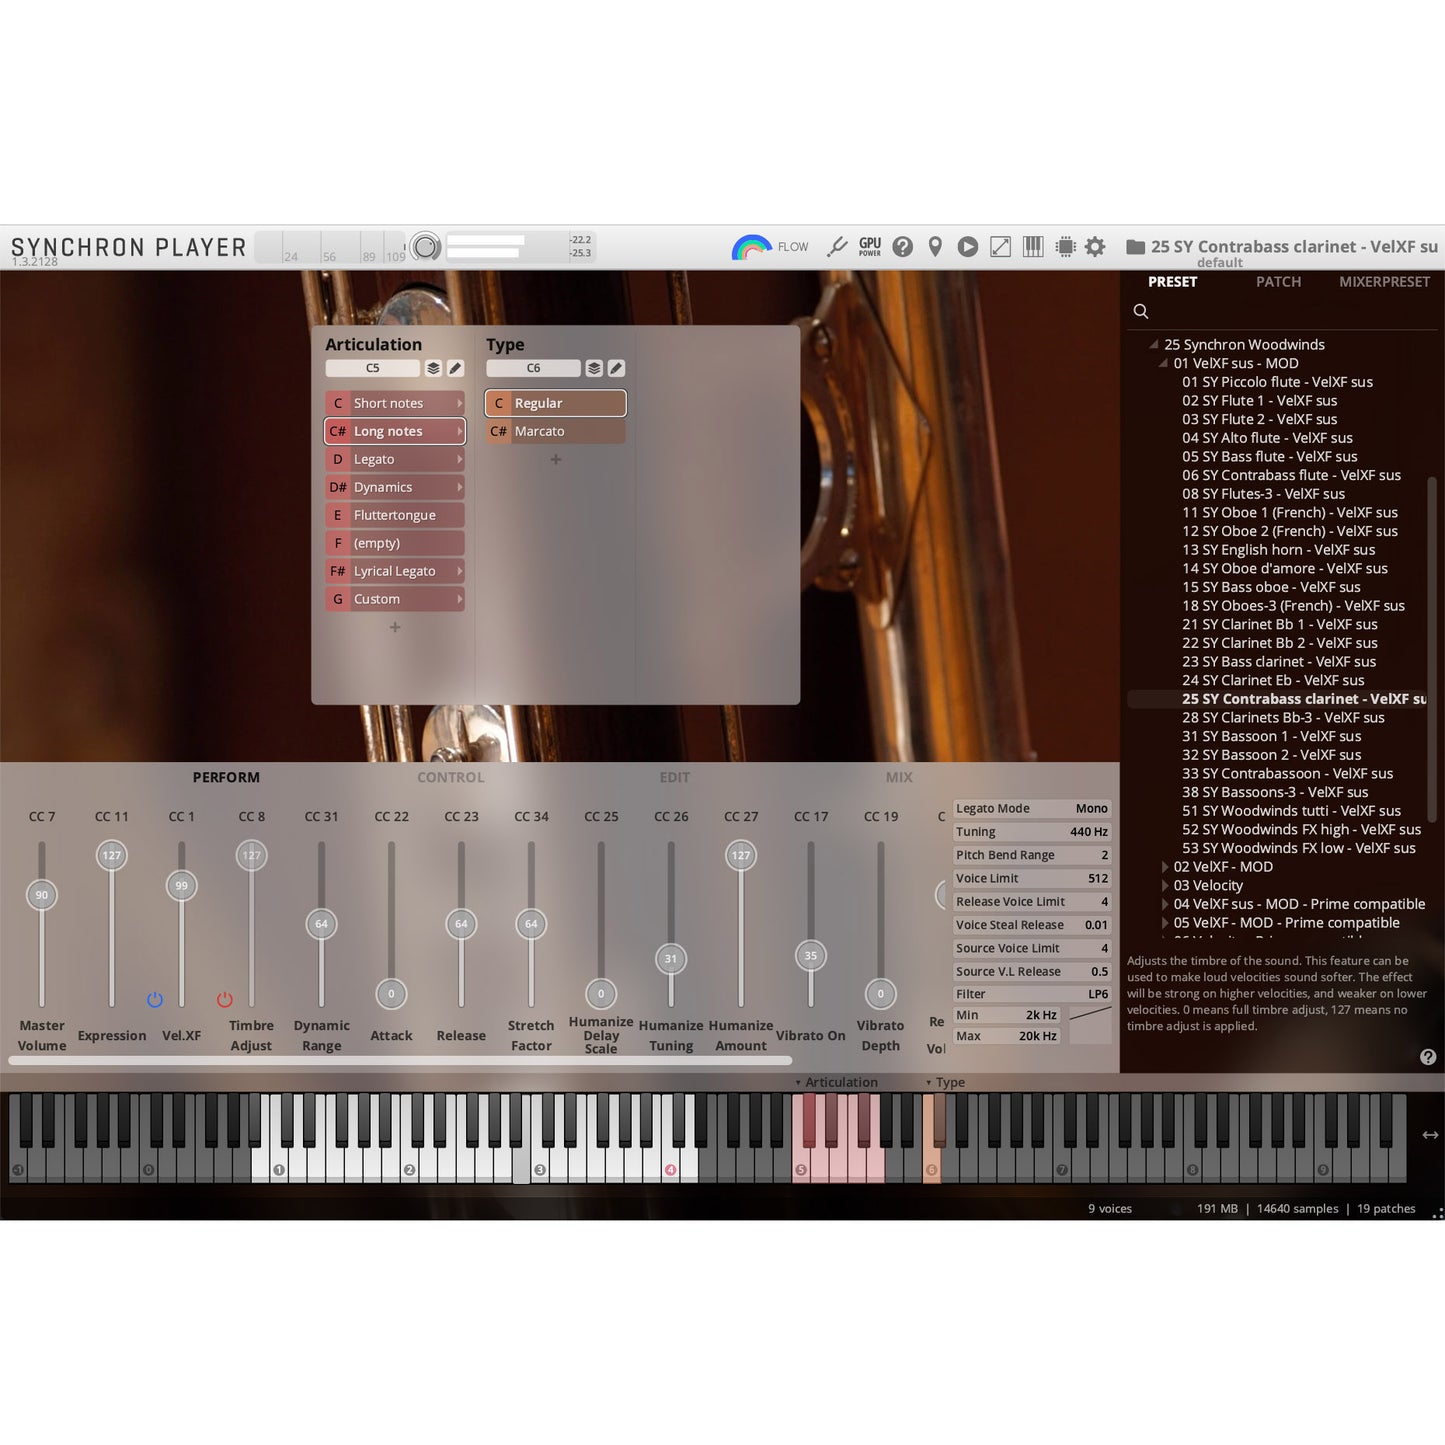The width and height of the screenshot is (1445, 1445).
Task: Expand the 03 Velocity folder
Action: (1166, 885)
